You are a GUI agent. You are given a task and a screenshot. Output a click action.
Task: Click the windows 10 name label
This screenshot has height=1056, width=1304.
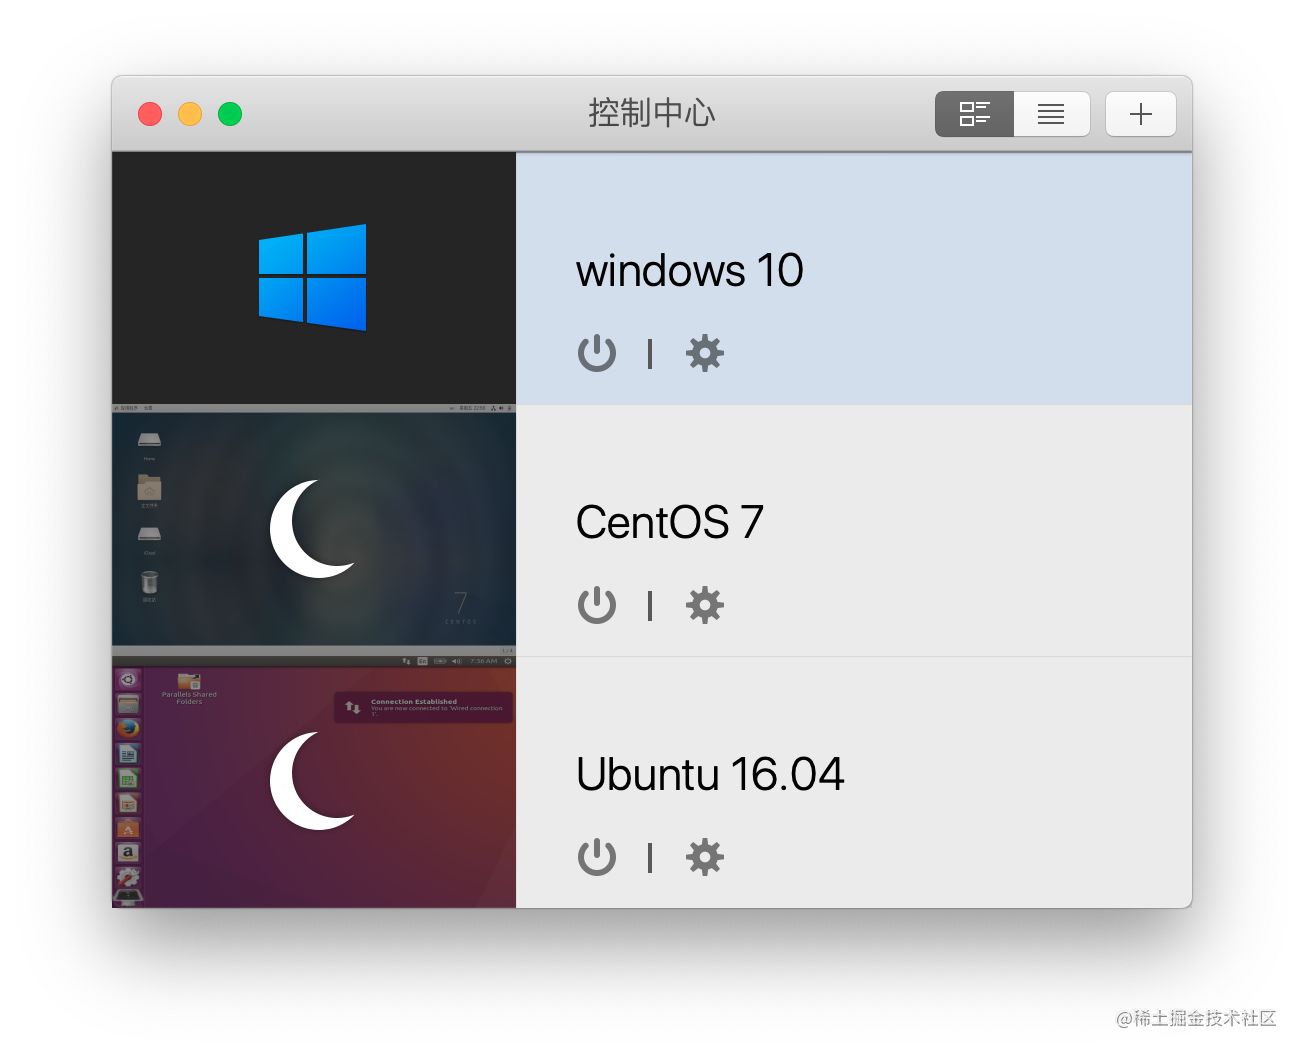tap(690, 271)
